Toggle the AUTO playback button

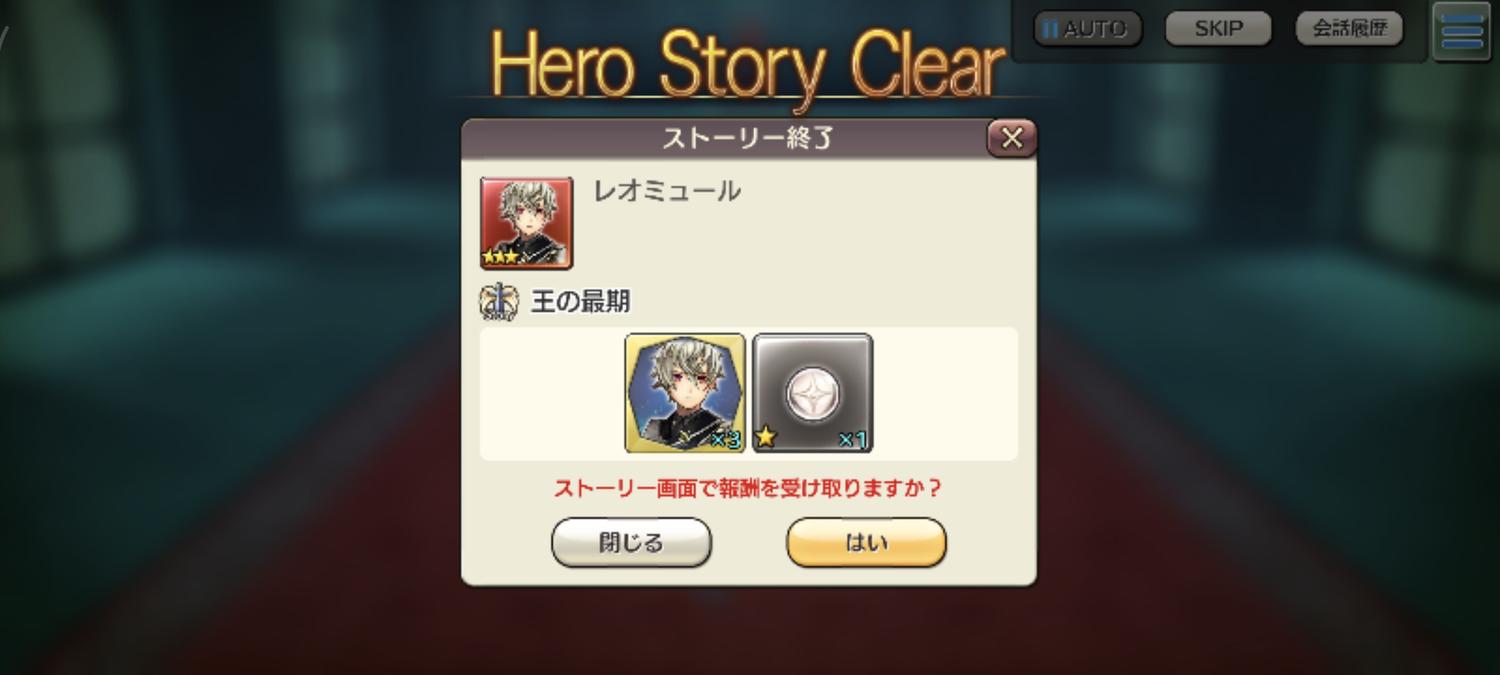click(1087, 29)
